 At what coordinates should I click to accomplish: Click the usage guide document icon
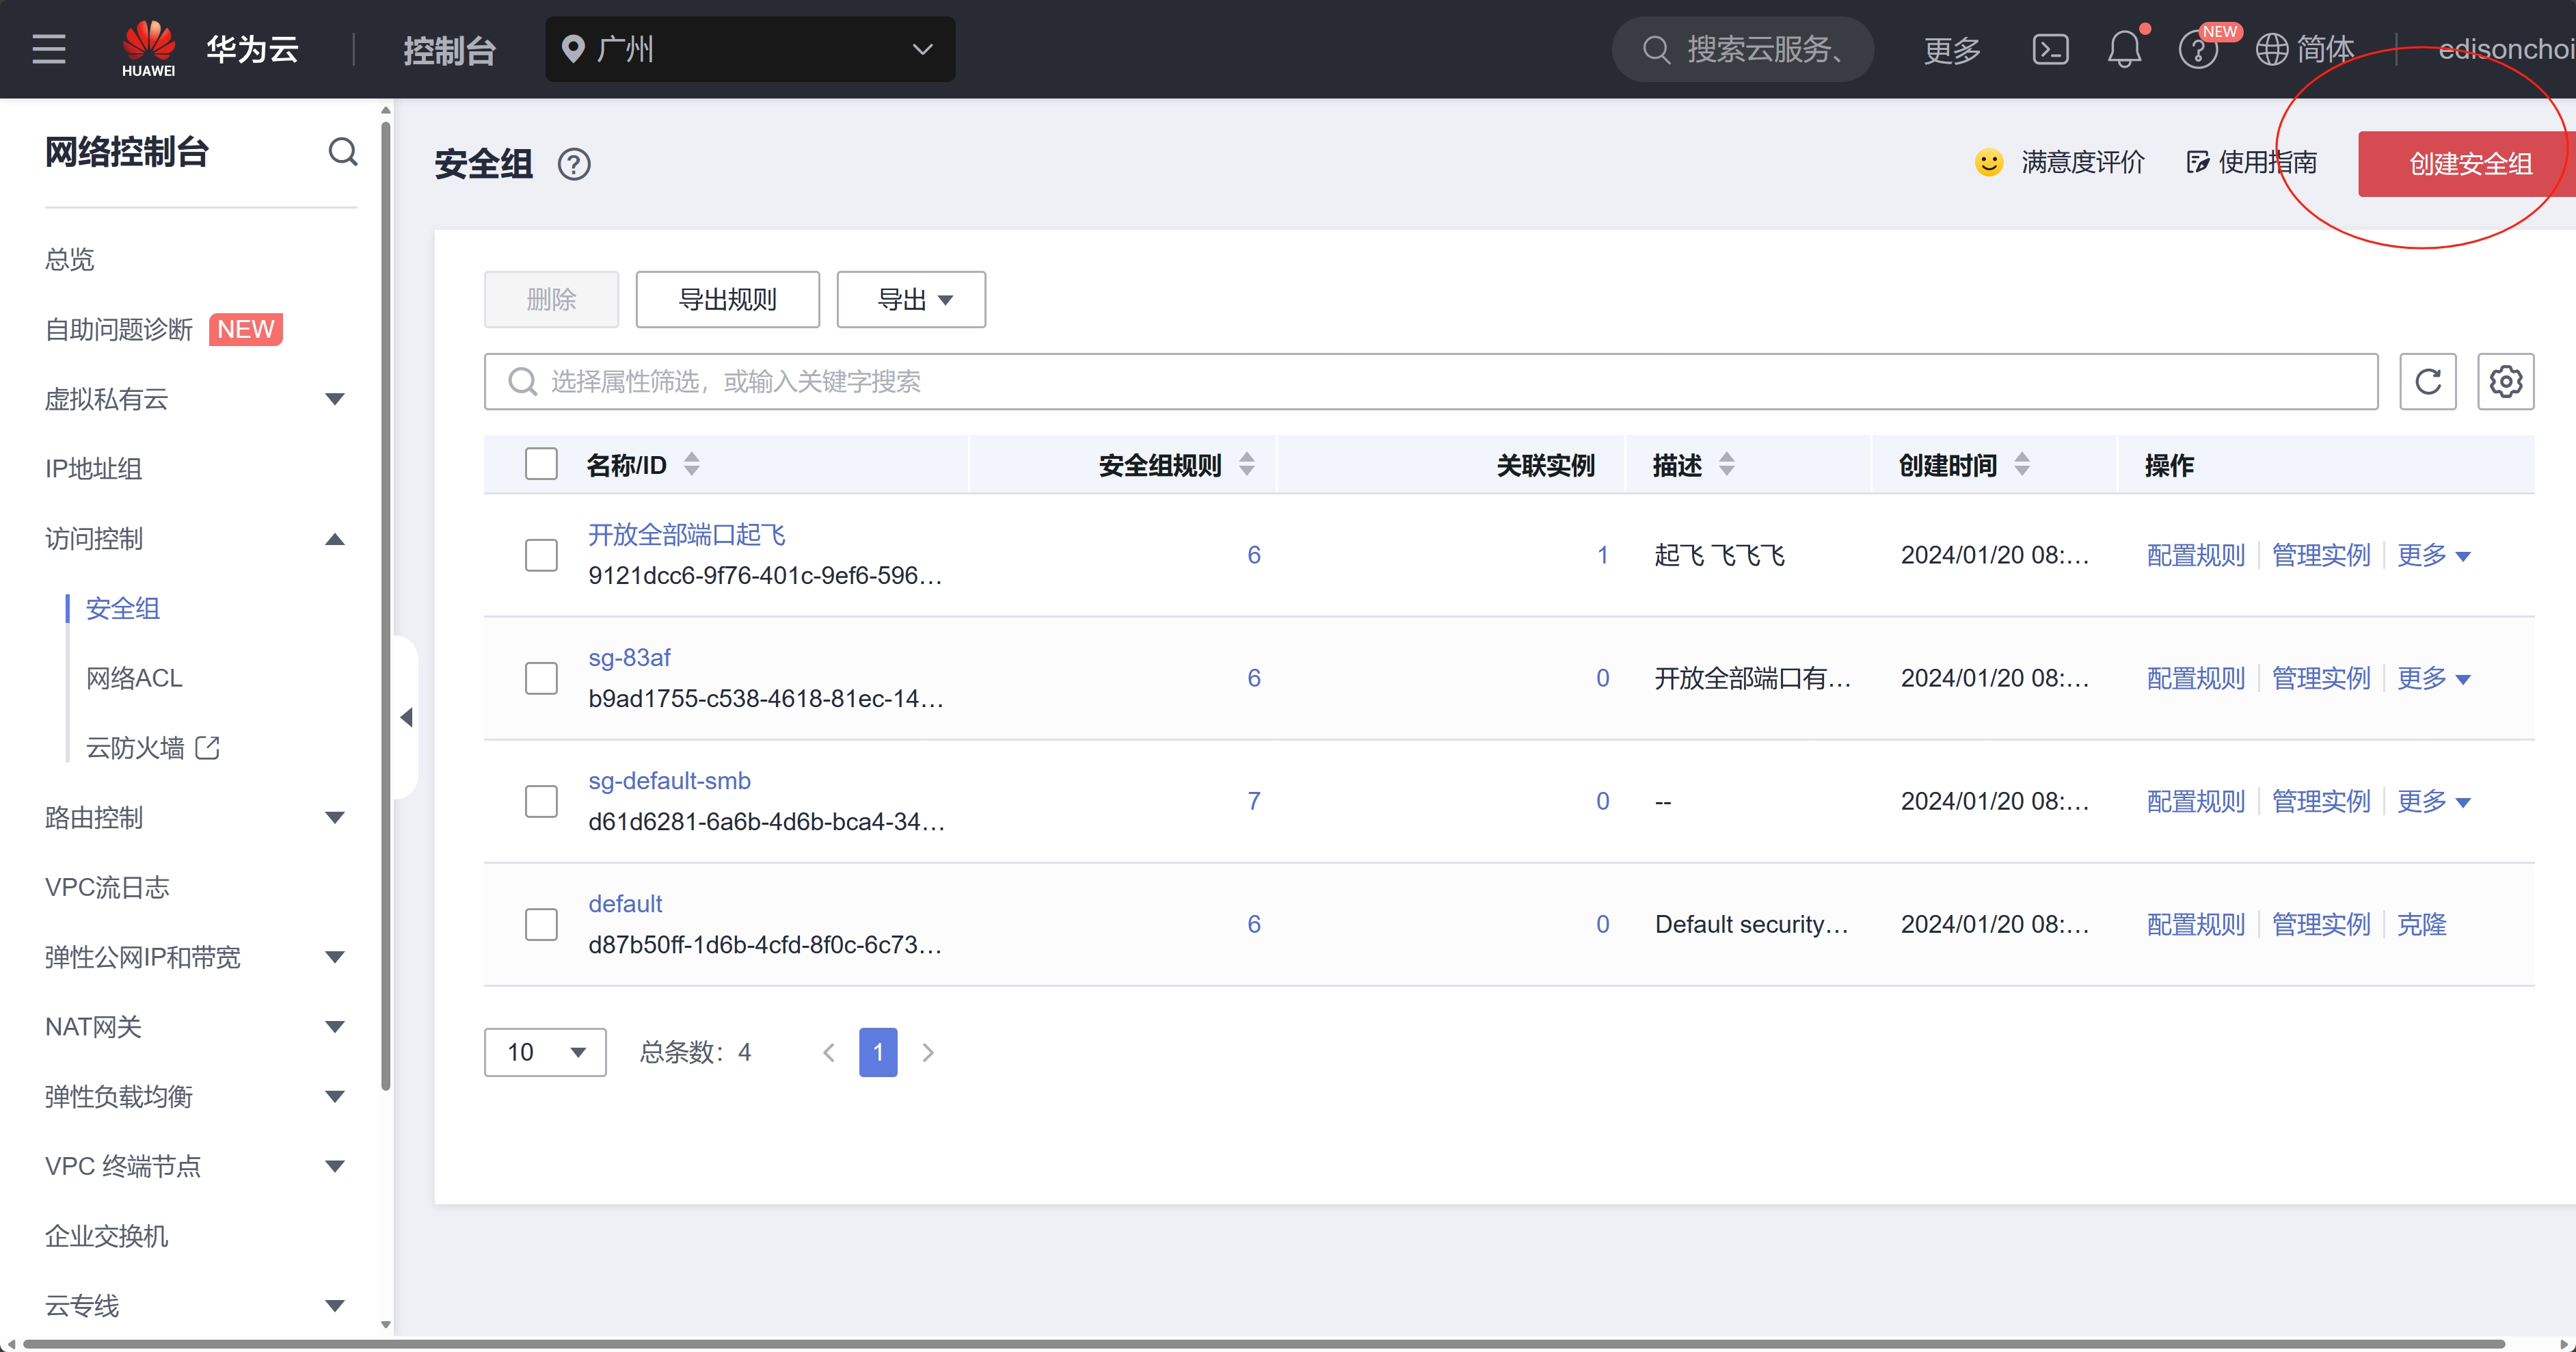click(2197, 162)
